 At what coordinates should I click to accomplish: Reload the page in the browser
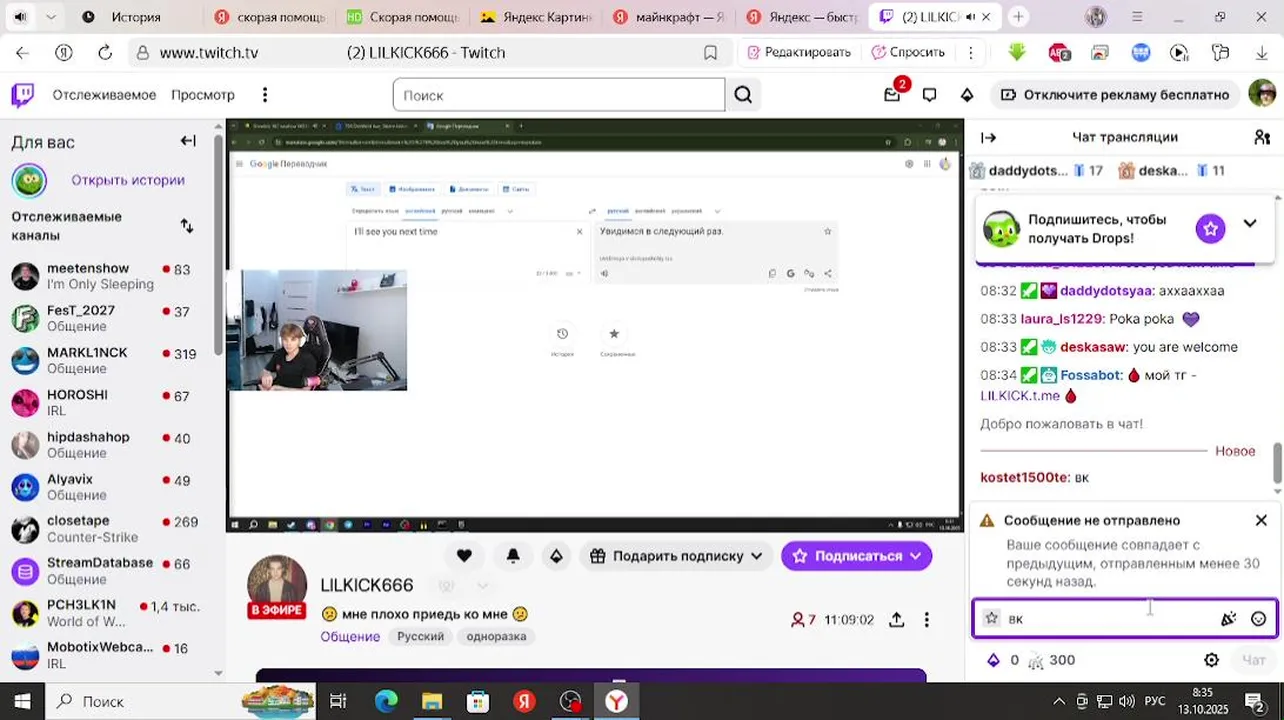[105, 53]
